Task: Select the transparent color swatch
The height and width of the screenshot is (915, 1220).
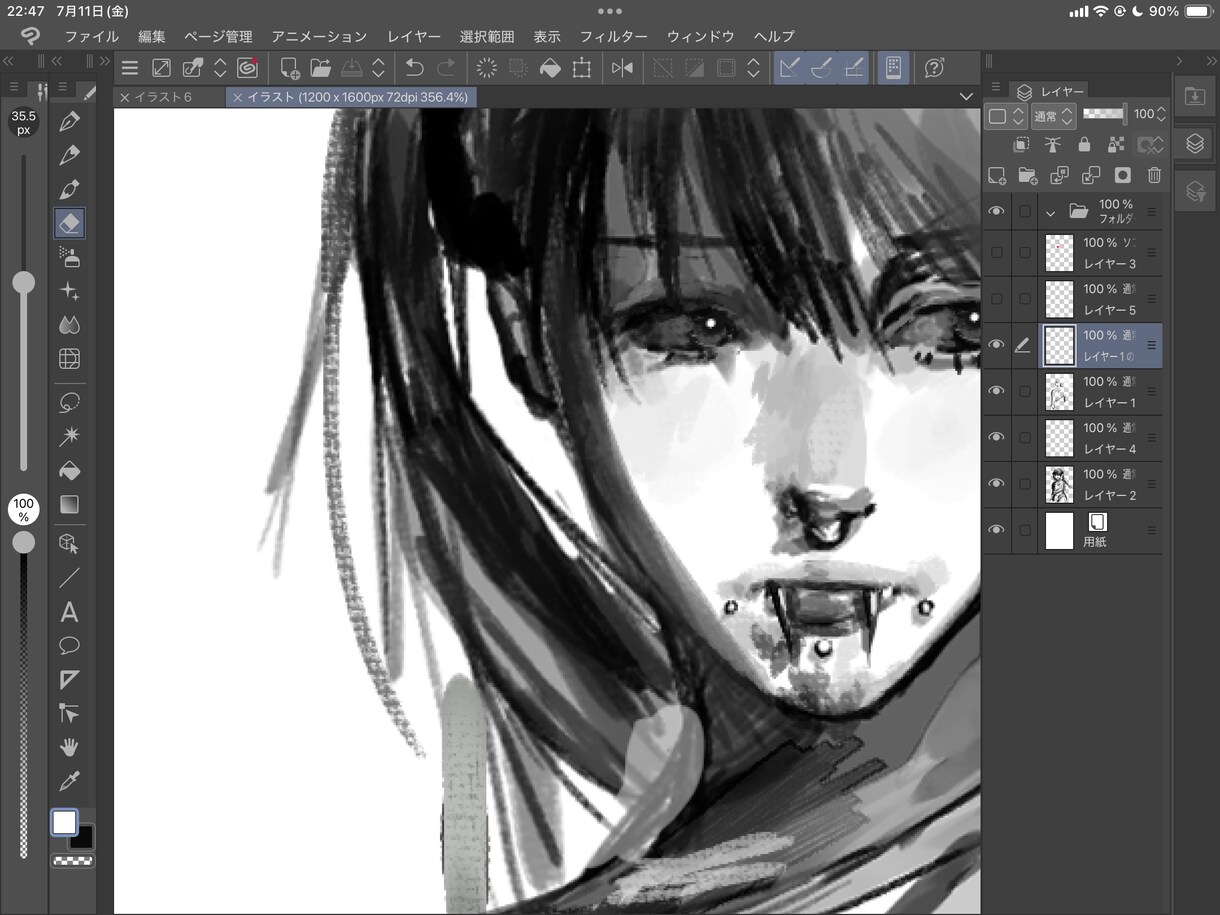Action: click(73, 859)
